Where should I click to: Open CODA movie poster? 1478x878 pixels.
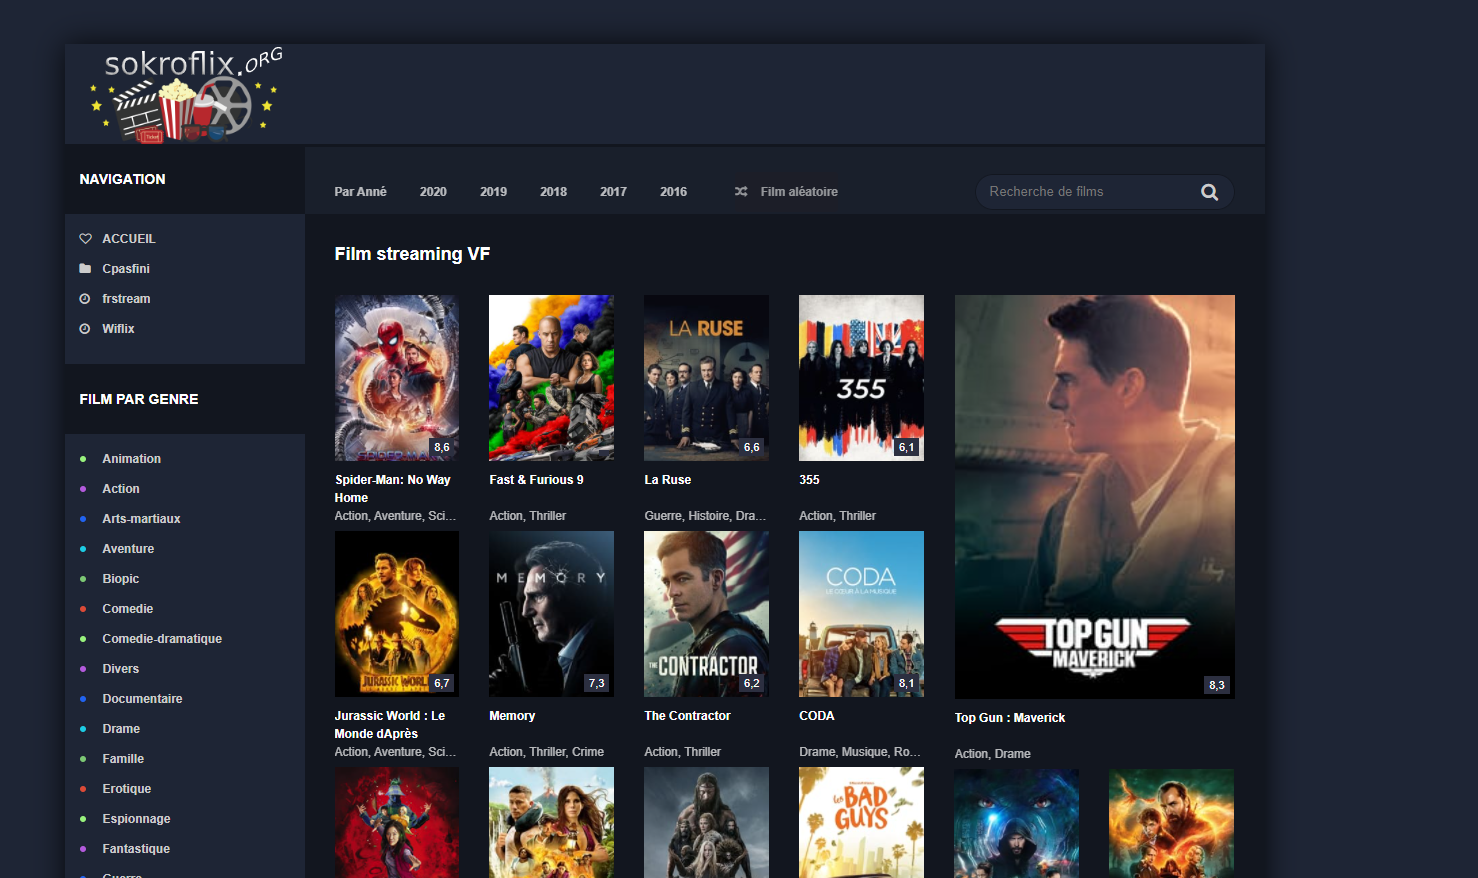(x=861, y=614)
